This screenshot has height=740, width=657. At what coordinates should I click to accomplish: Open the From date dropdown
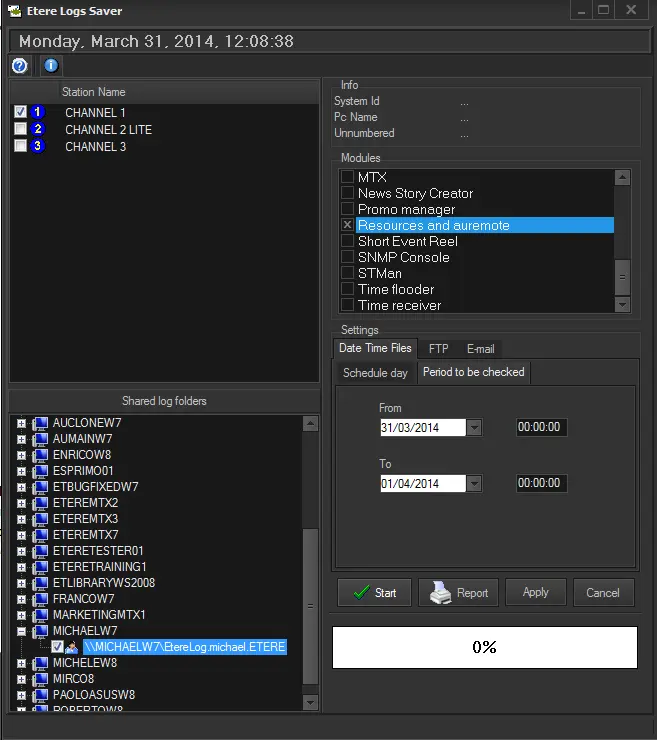pos(474,428)
